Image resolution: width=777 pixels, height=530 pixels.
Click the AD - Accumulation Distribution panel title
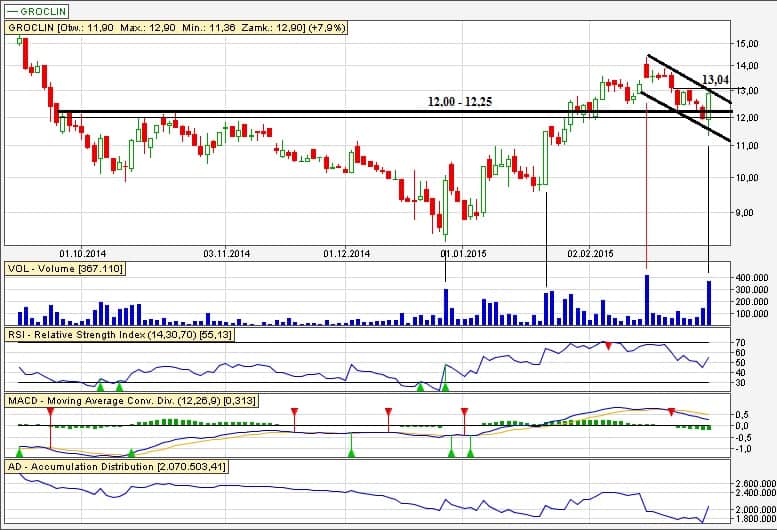coord(130,467)
